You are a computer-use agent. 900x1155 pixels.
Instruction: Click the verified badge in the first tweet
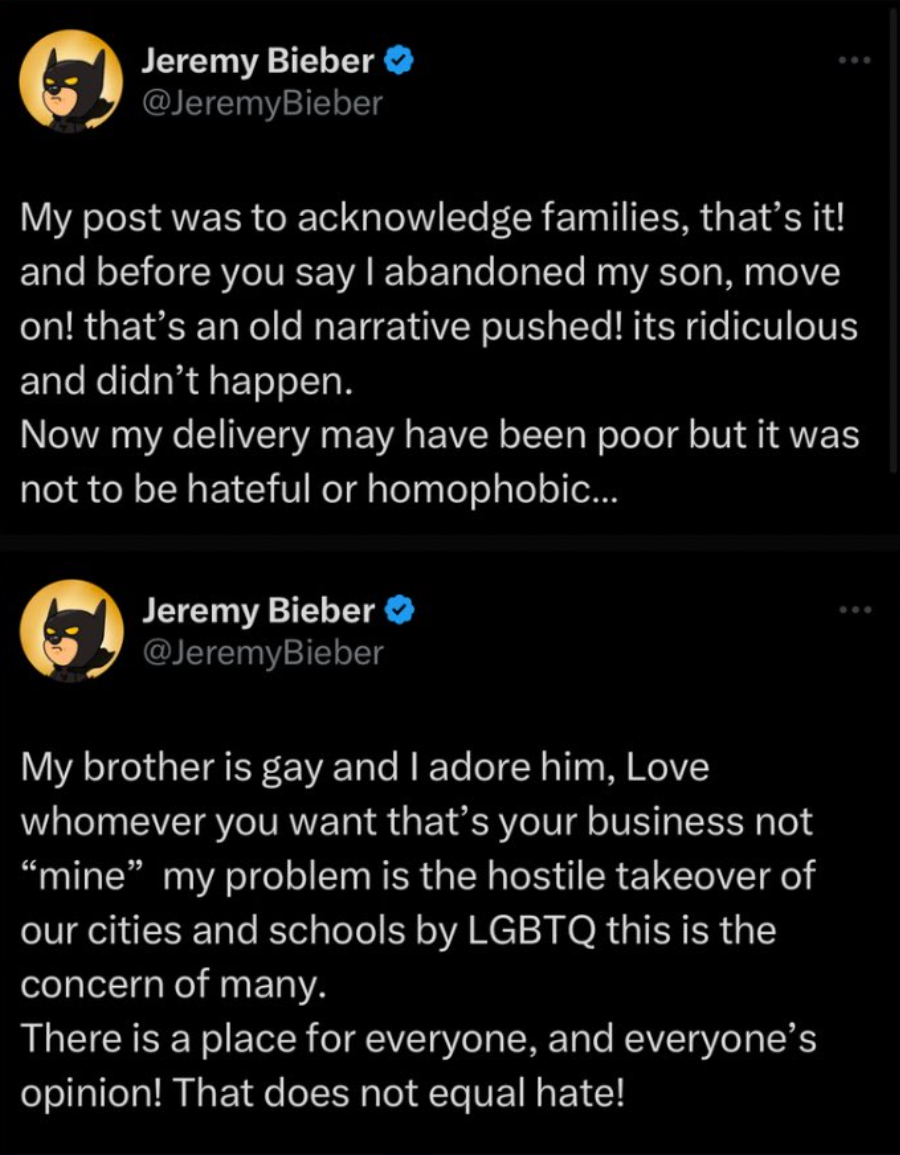point(400,63)
